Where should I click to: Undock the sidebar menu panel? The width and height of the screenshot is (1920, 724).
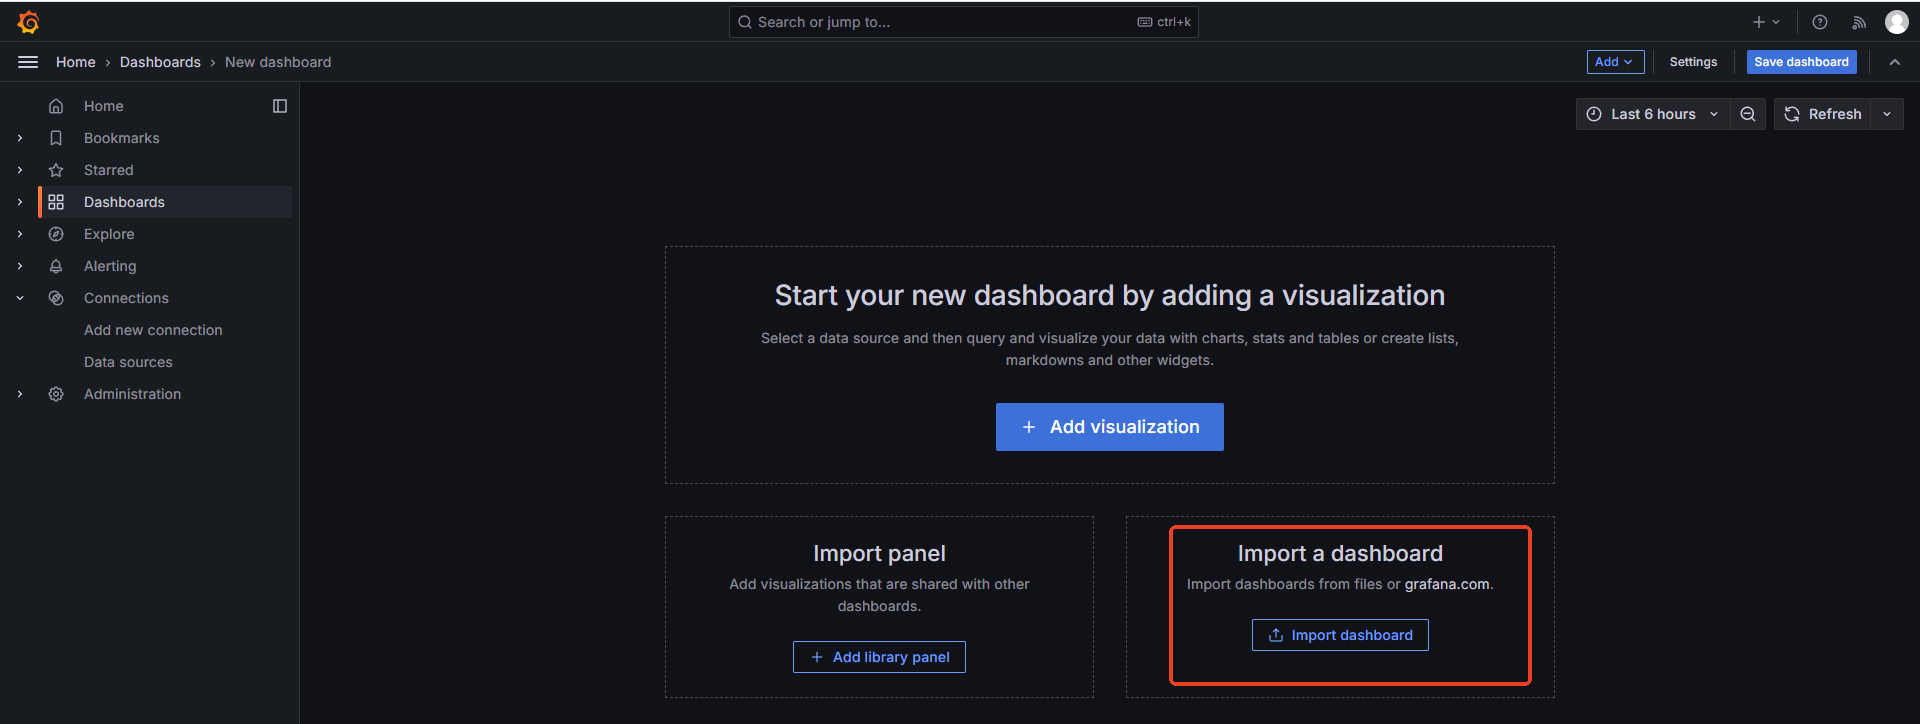[x=280, y=106]
